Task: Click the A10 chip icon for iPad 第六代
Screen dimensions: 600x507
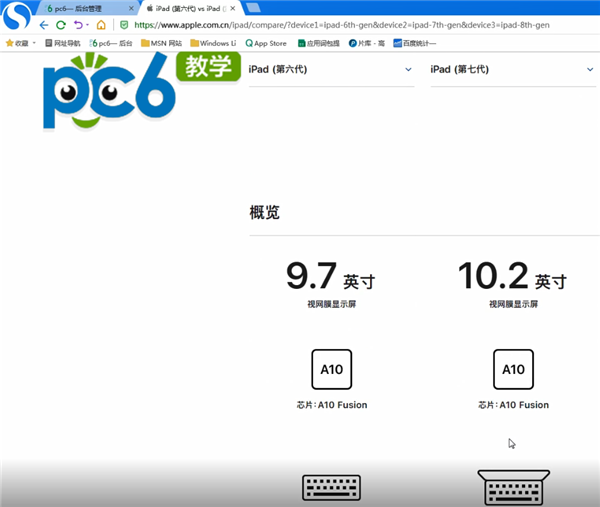Action: (332, 369)
